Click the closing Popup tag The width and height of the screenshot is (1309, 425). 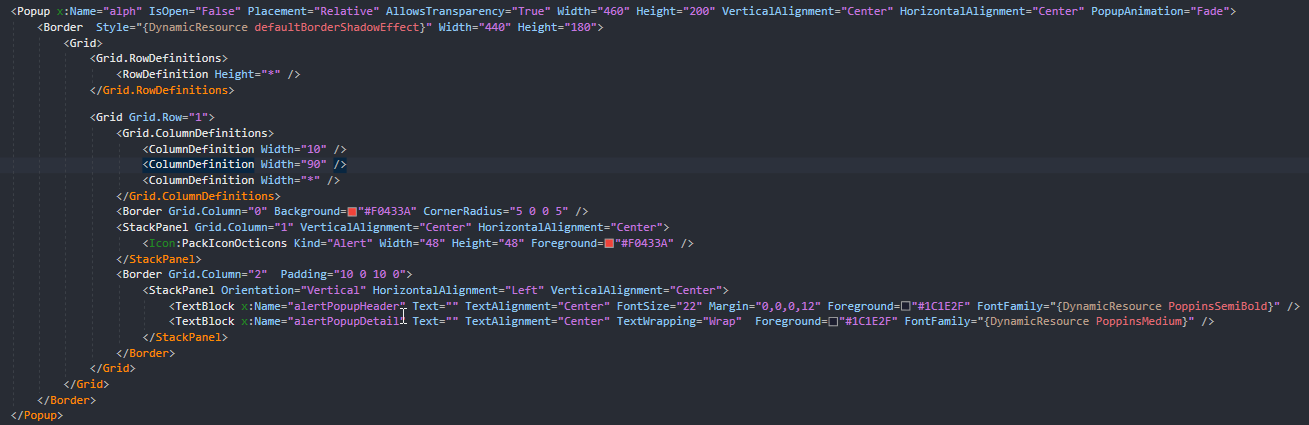click(x=36, y=414)
